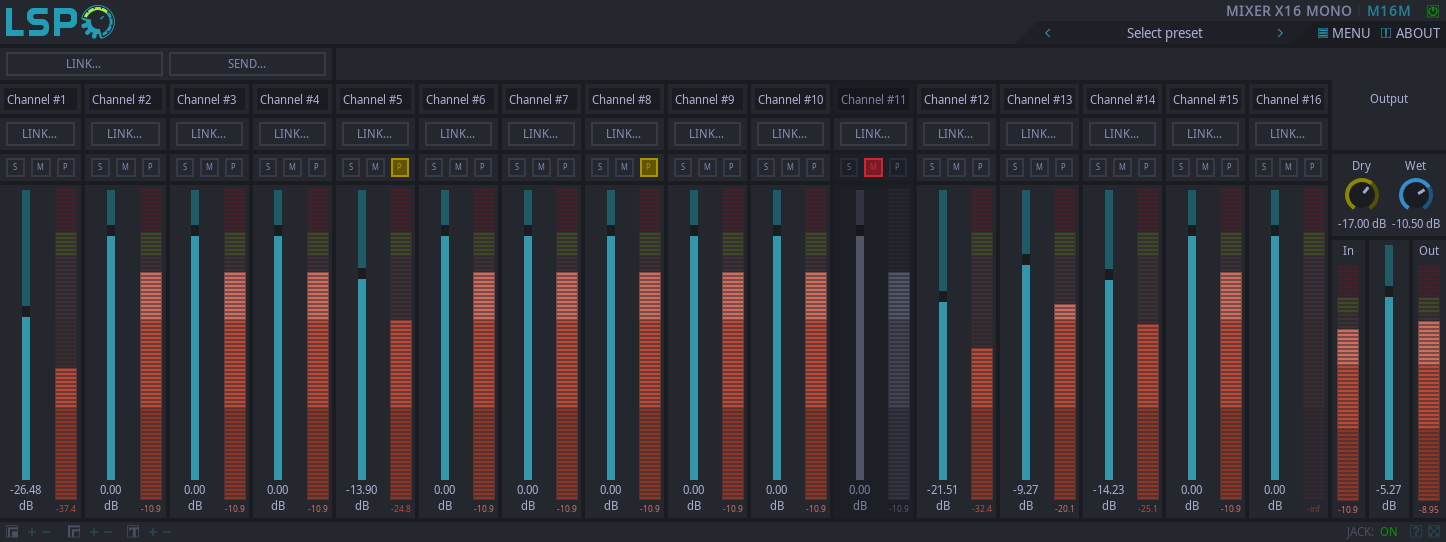
Task: Click the help question mark icon
Action: point(1415,532)
